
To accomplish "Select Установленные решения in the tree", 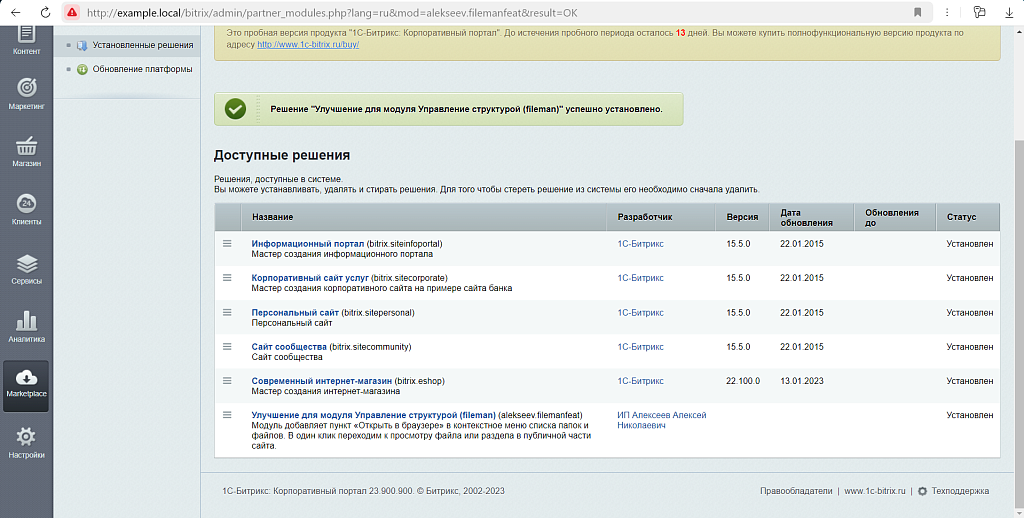I will (142, 45).
